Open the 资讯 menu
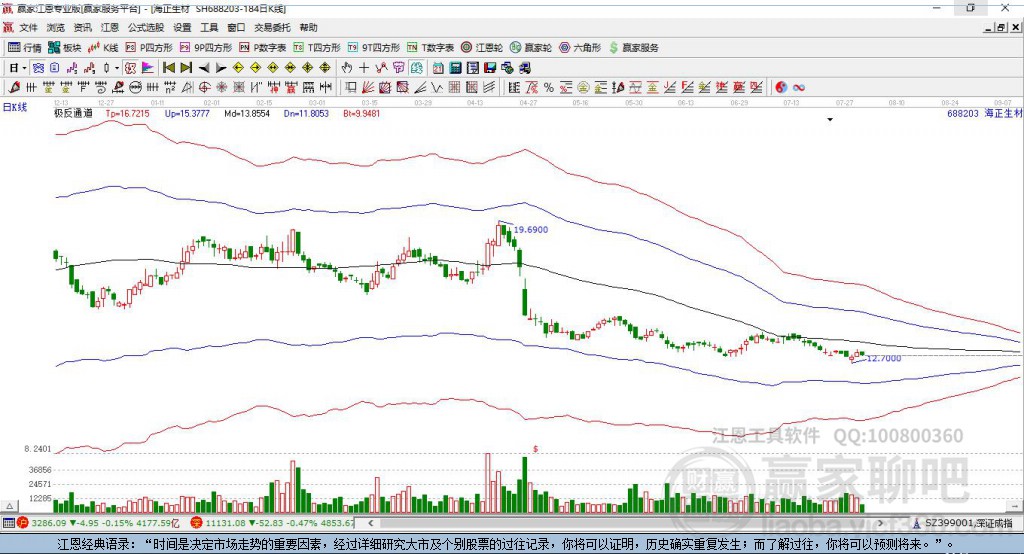This screenshot has height=554, width=1024. [x=83, y=27]
